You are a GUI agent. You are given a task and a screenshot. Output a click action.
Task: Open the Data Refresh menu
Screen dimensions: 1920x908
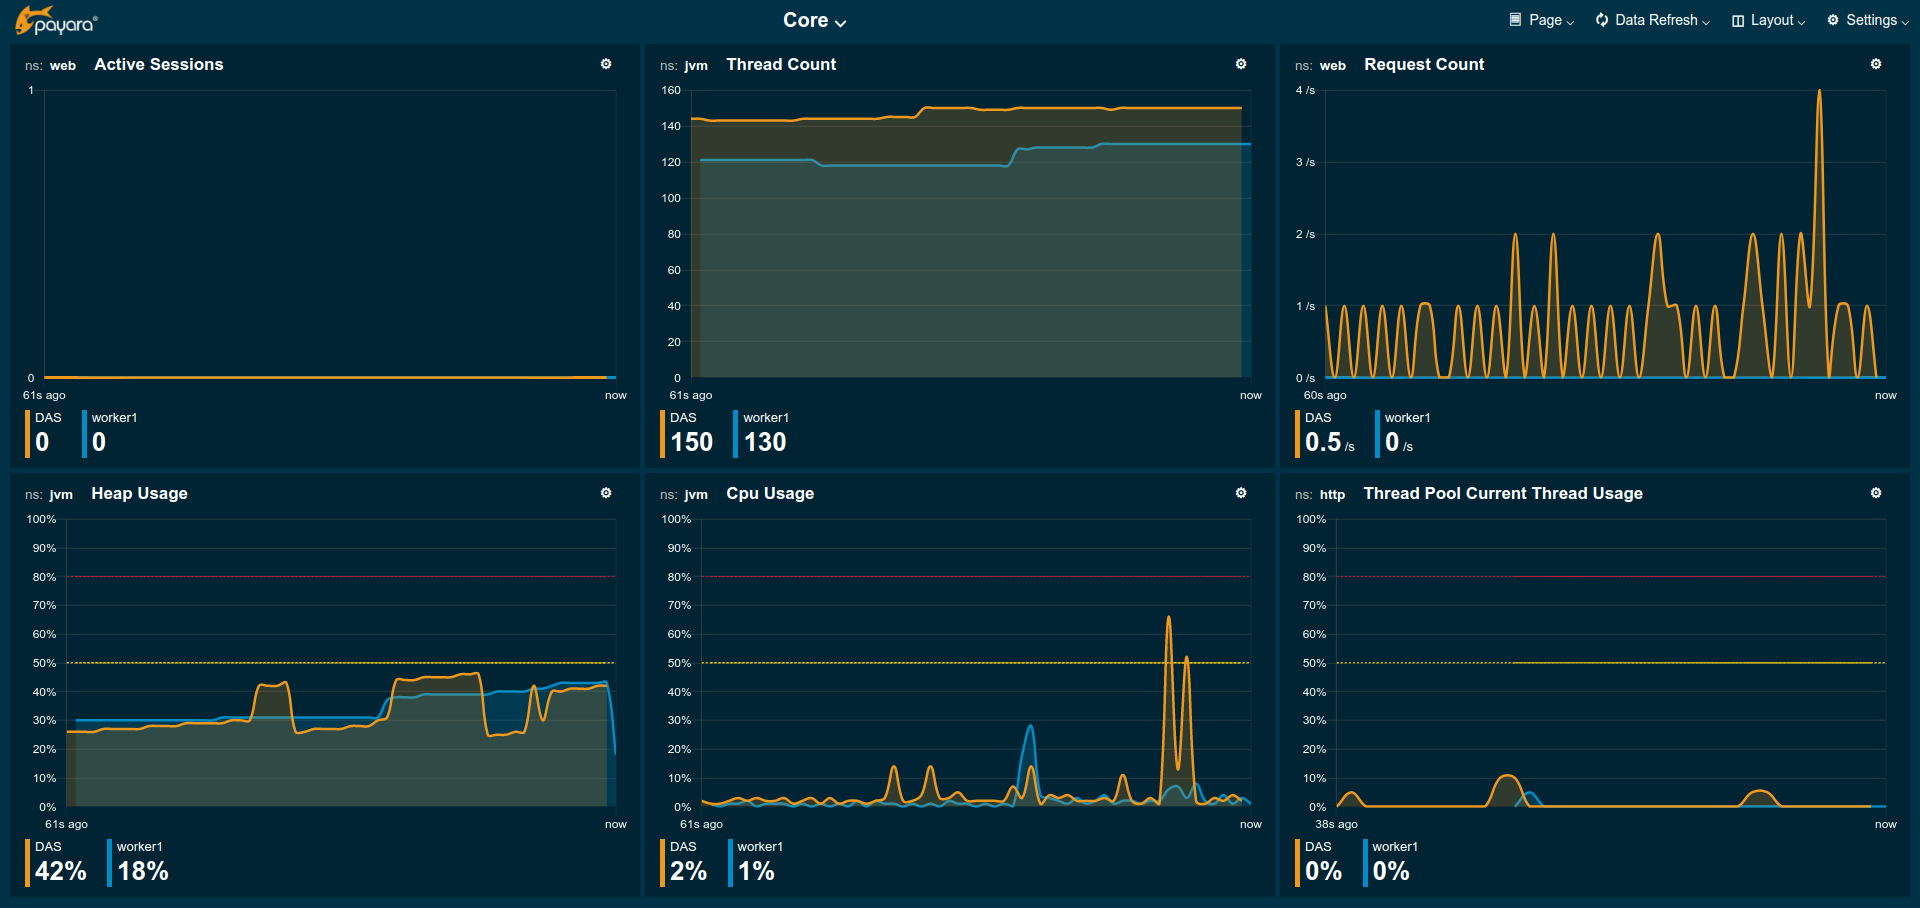[x=1652, y=20]
